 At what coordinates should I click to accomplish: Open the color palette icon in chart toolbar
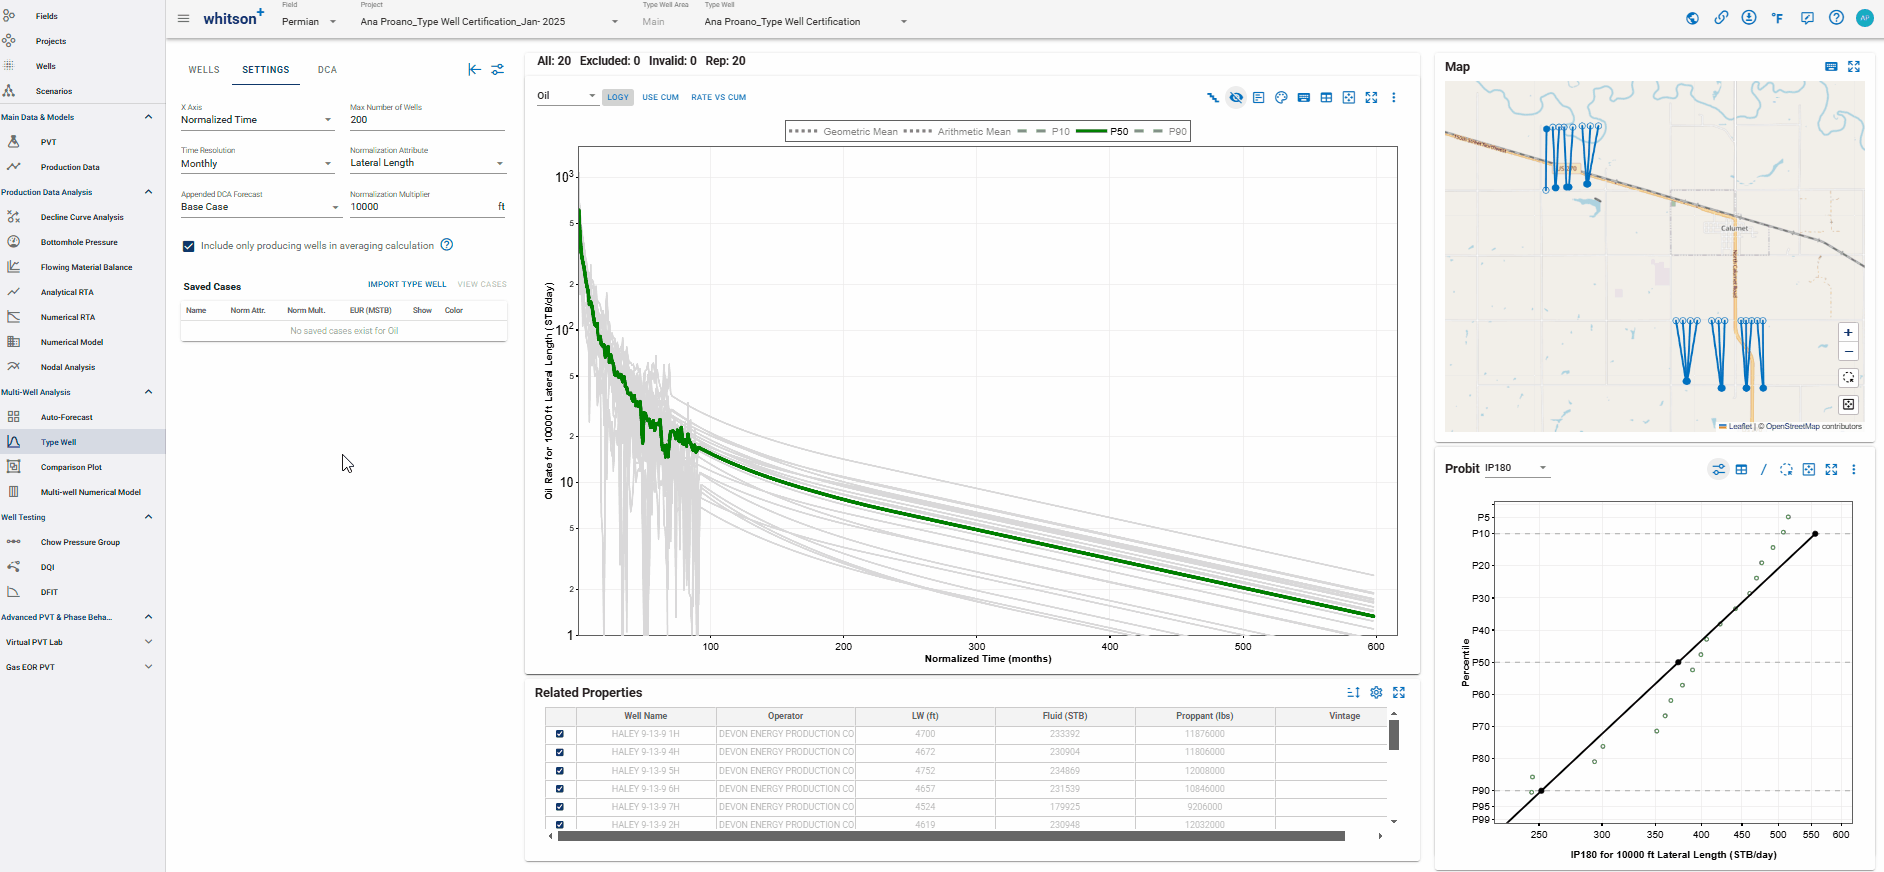[x=1281, y=97]
